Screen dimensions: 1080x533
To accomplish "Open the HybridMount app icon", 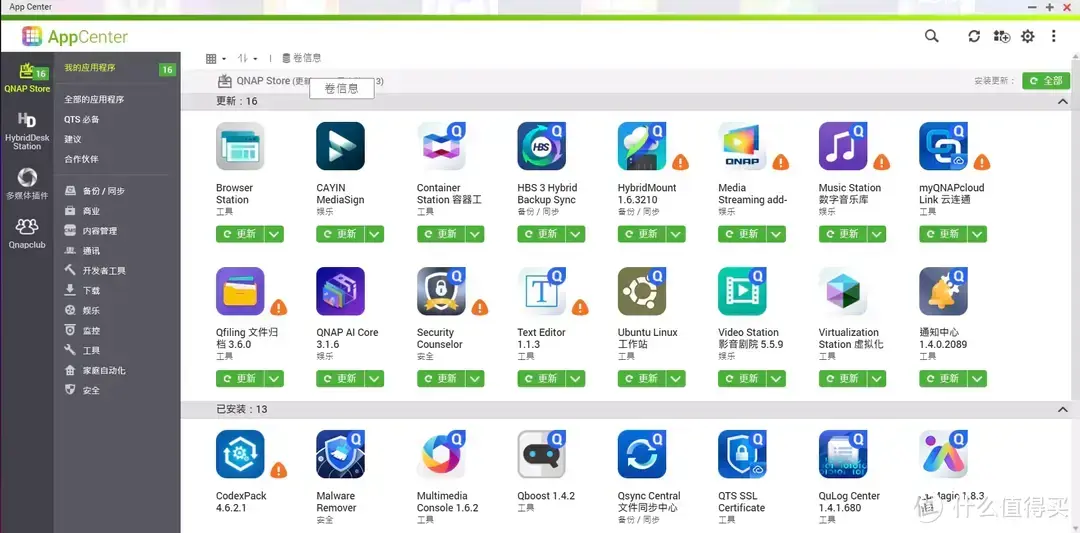I will [x=642, y=146].
